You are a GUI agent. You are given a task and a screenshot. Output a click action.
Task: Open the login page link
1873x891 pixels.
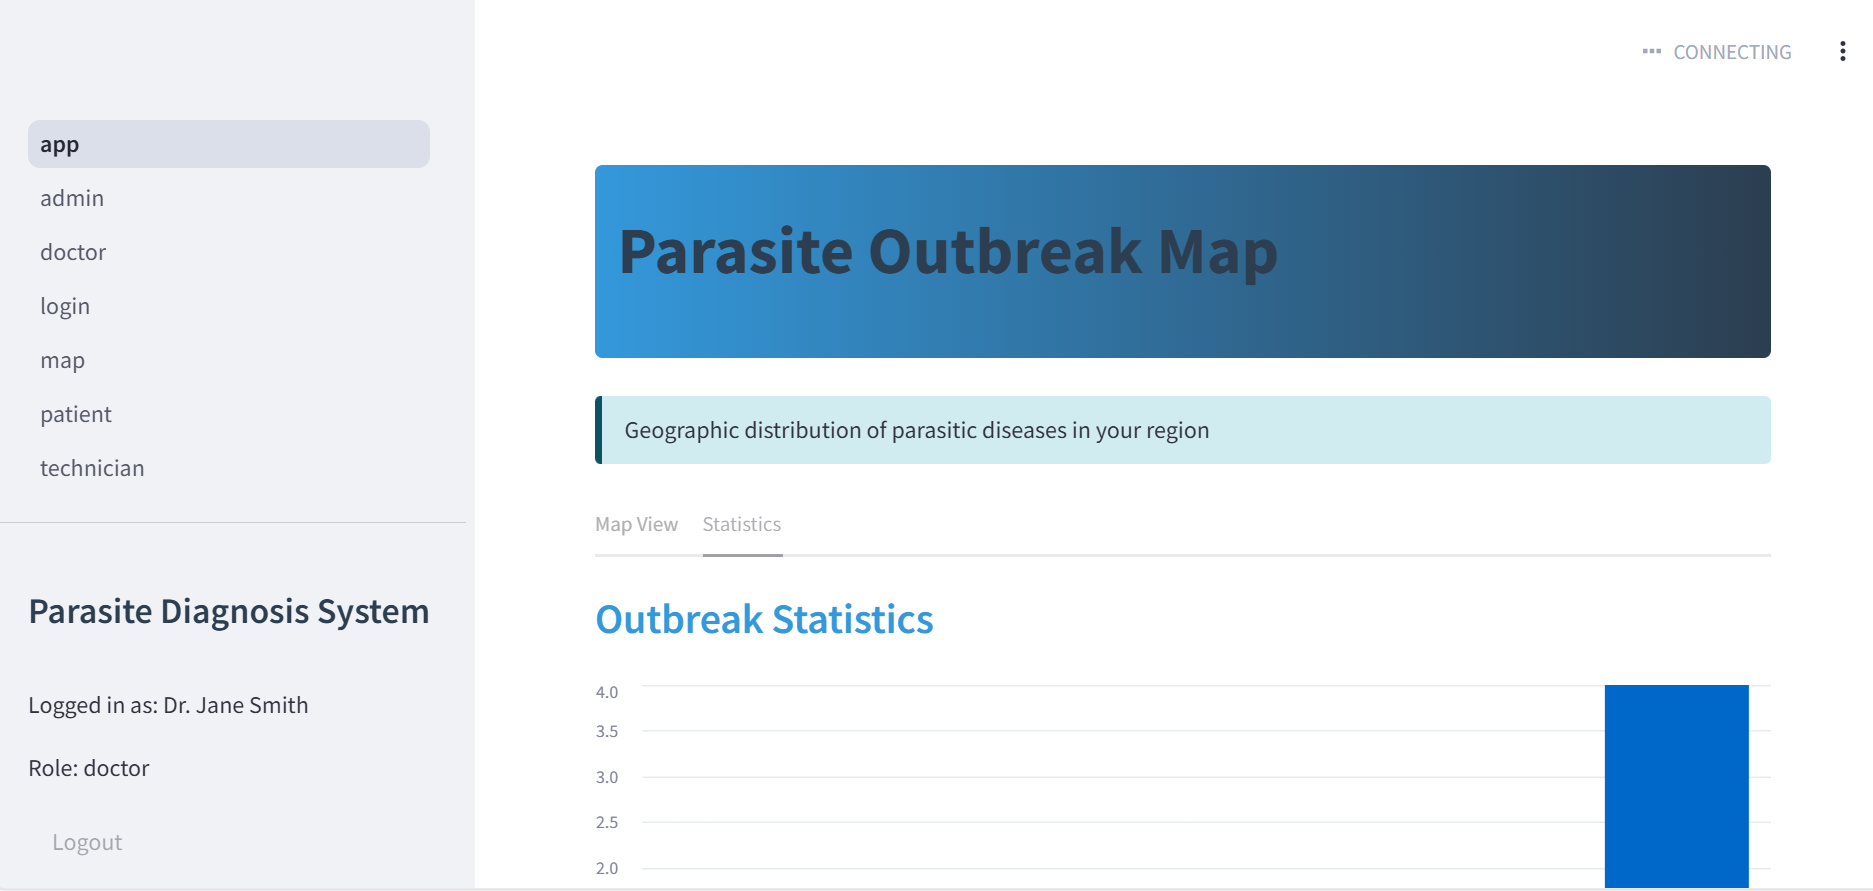point(229,306)
